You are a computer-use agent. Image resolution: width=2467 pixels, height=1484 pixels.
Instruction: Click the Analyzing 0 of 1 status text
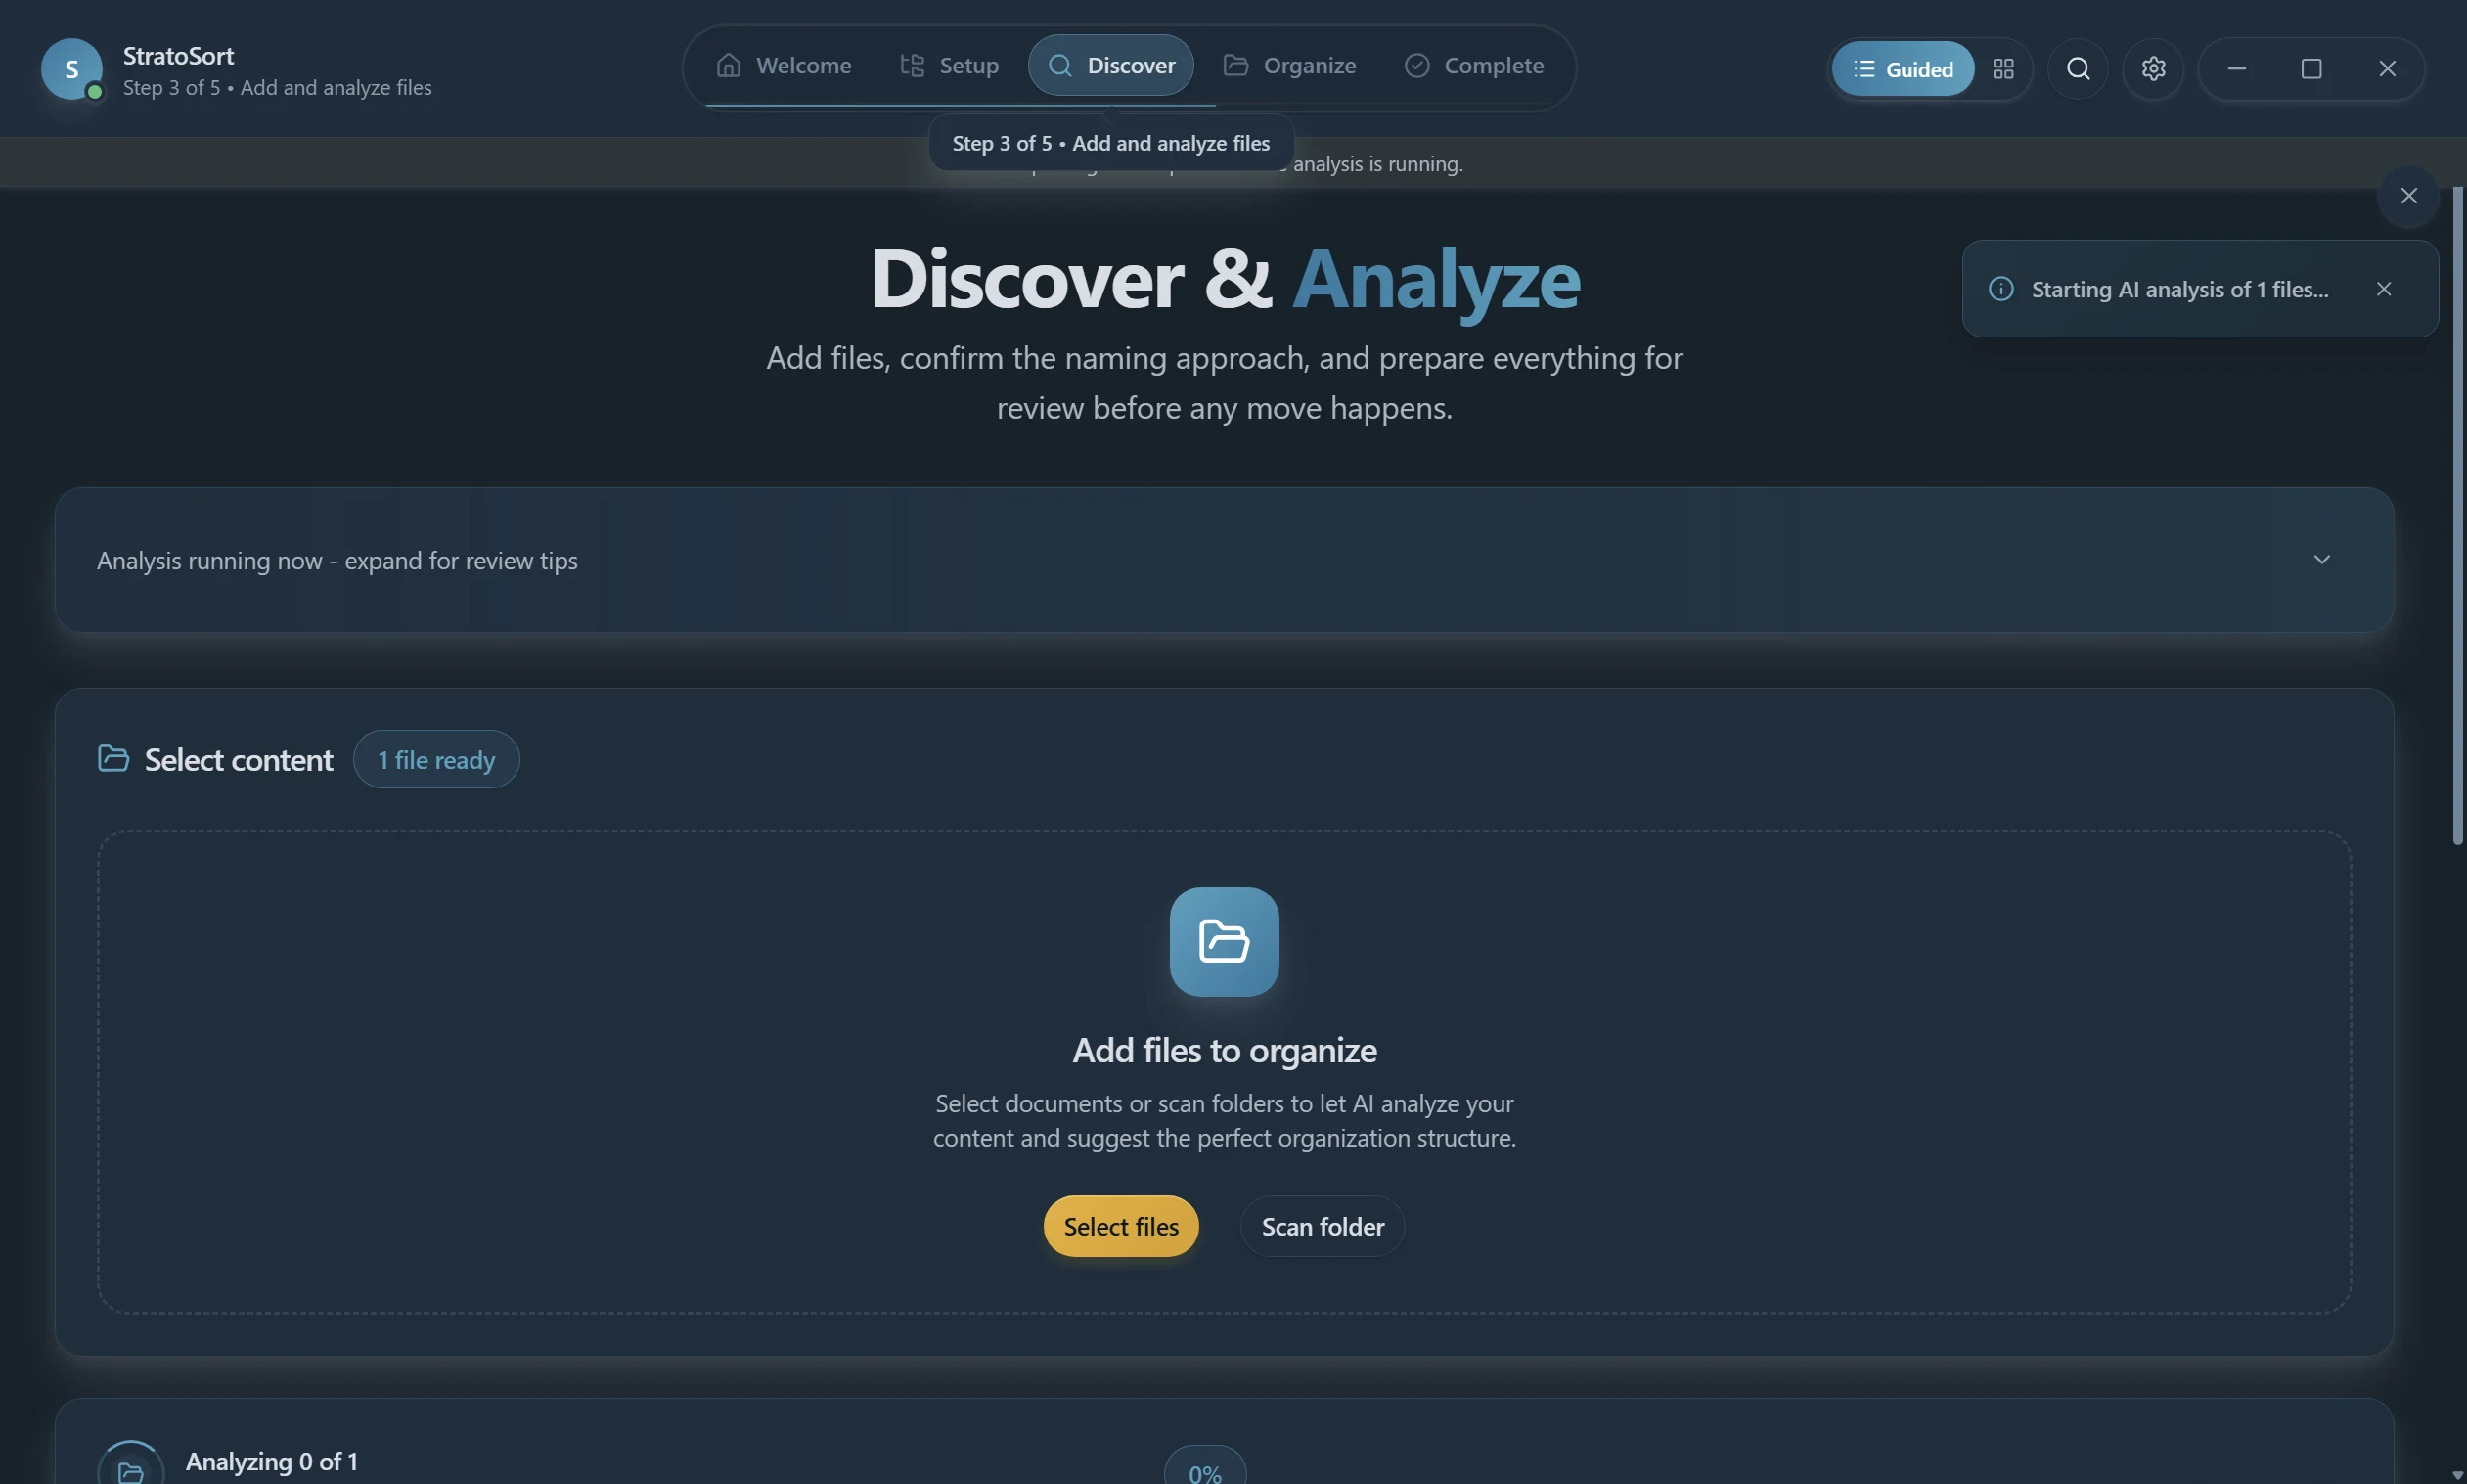pos(272,1462)
